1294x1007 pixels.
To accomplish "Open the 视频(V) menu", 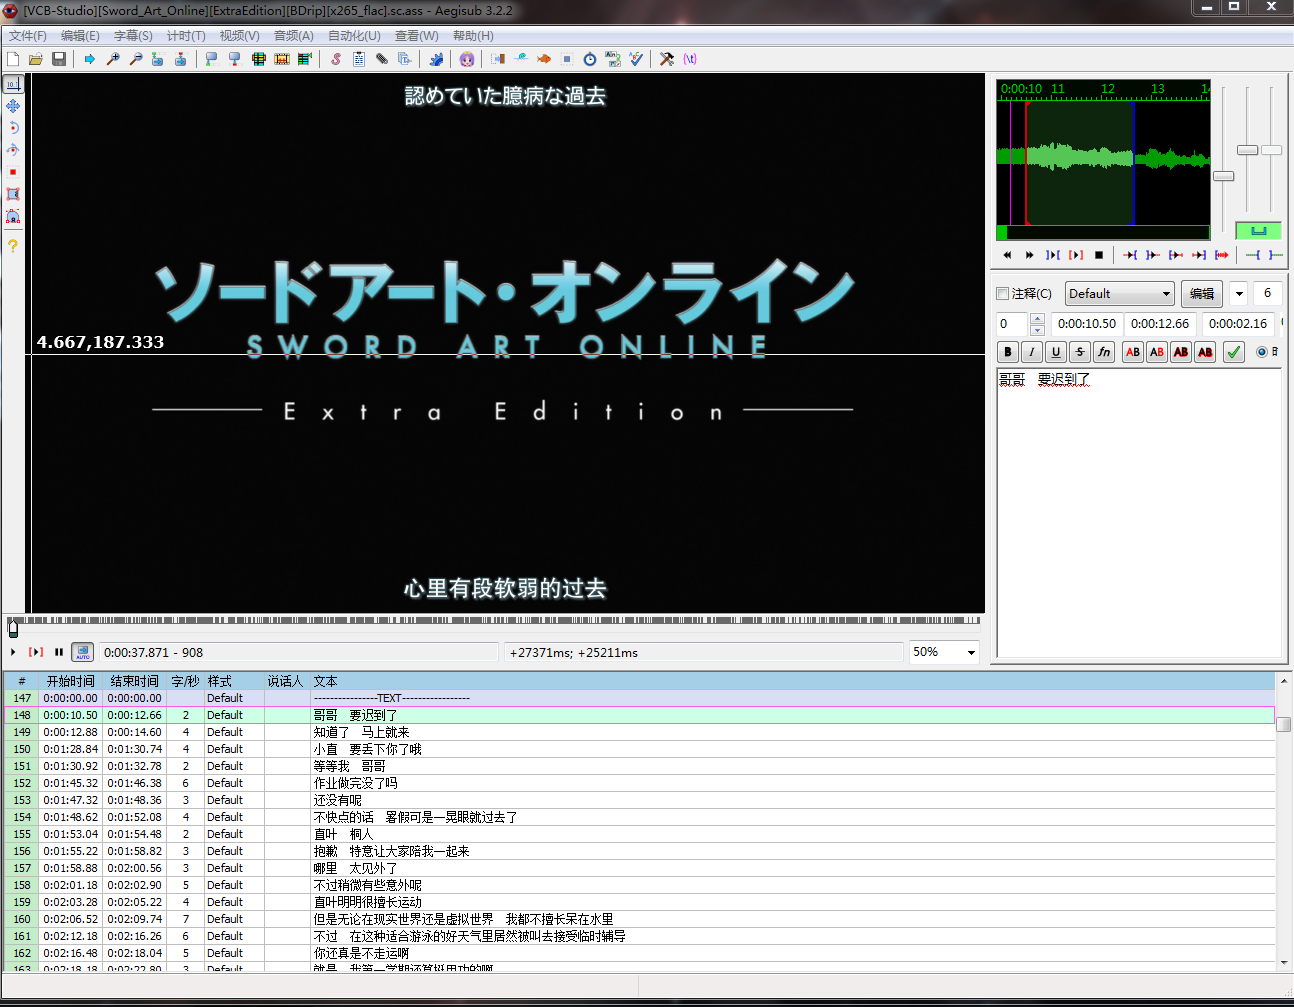I will (240, 36).
